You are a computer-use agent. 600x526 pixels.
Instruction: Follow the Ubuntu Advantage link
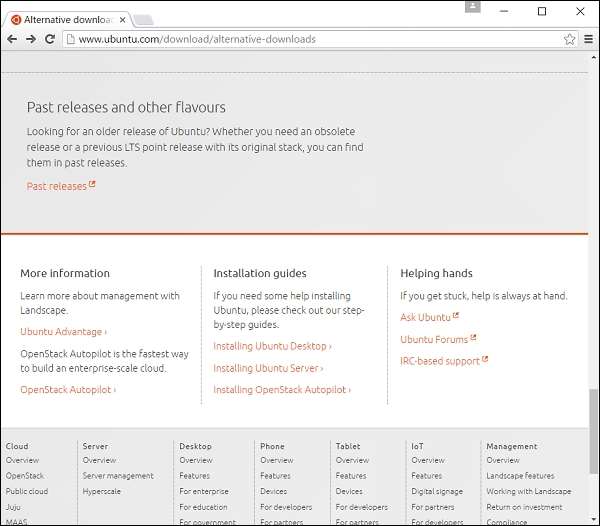tap(63, 332)
